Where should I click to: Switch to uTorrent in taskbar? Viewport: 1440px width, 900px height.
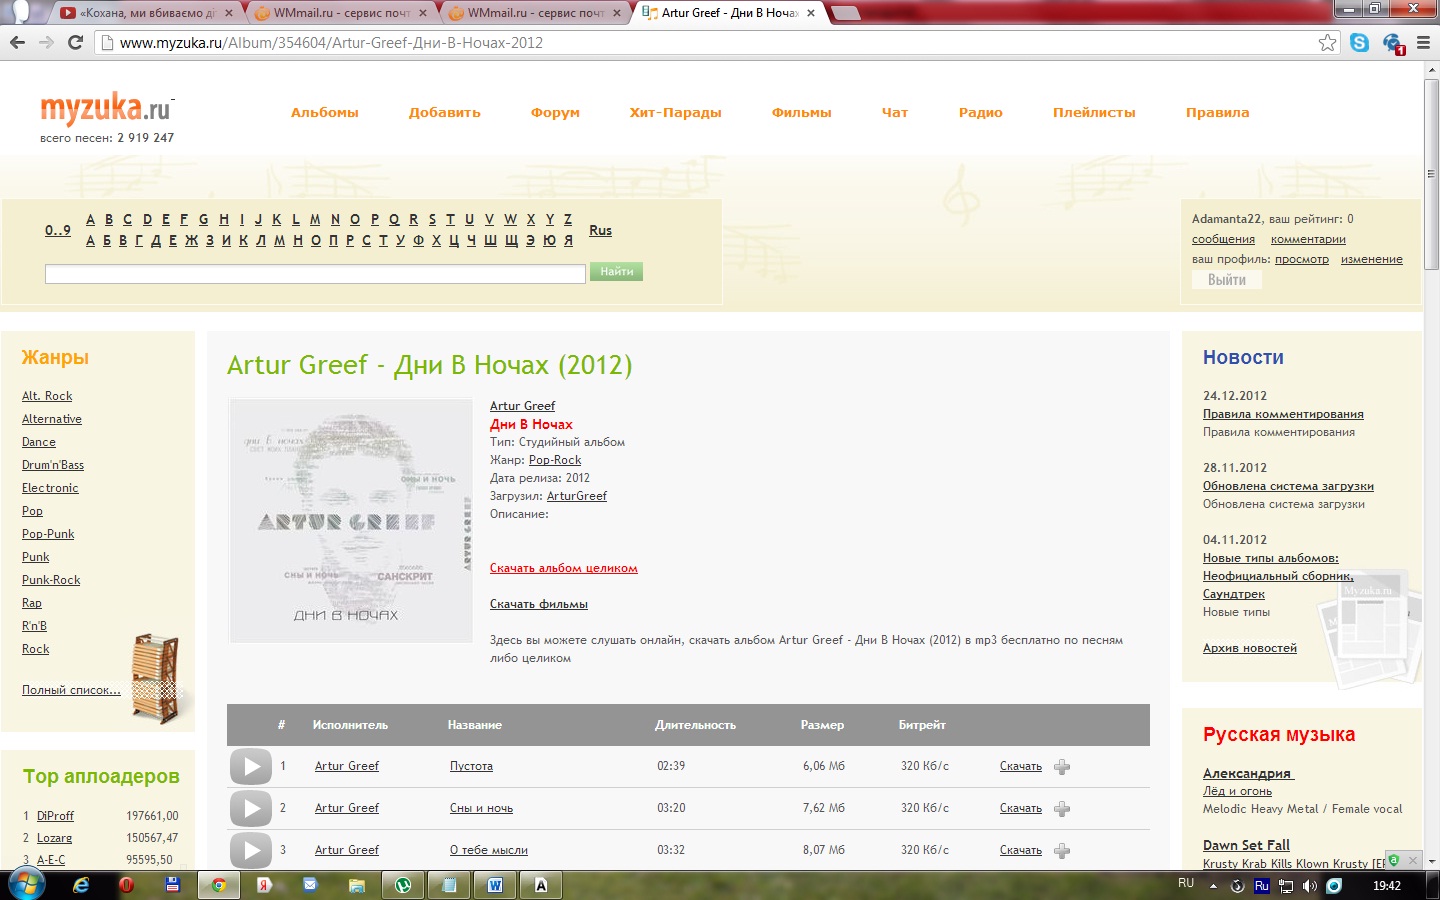pyautogui.click(x=403, y=885)
